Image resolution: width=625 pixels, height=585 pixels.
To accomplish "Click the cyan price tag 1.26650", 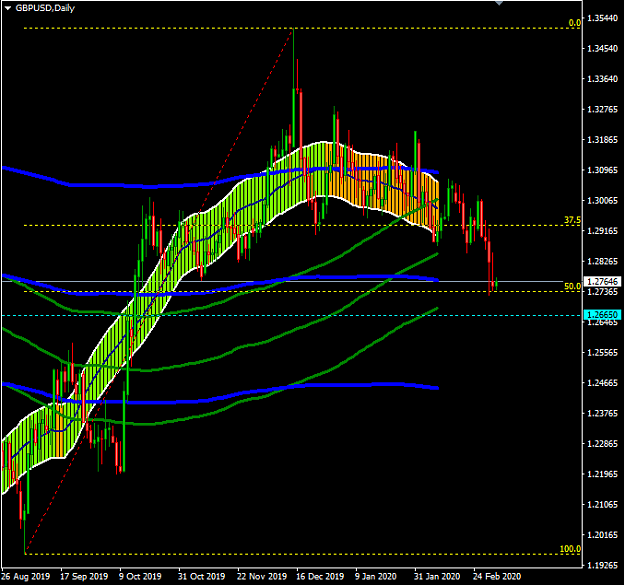I will [x=602, y=314].
